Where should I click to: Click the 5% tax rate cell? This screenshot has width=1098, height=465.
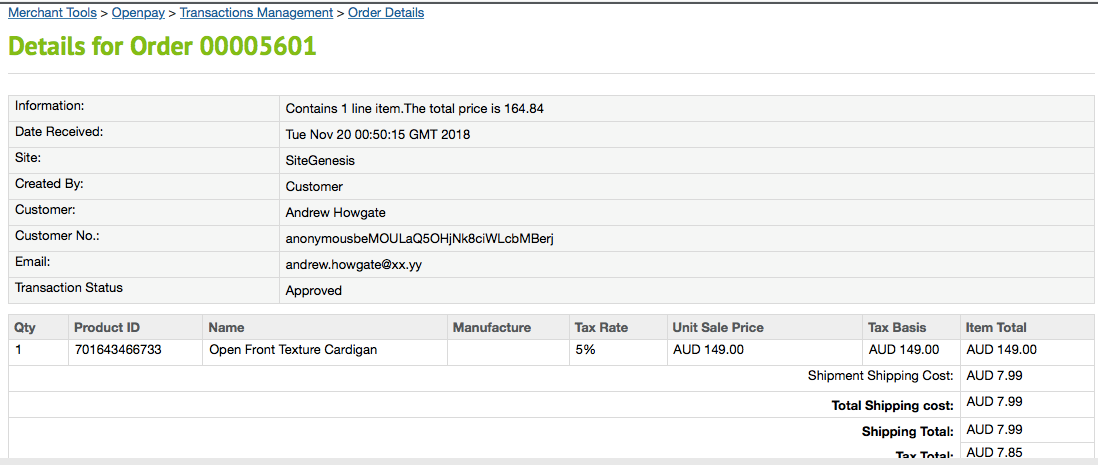pyautogui.click(x=584, y=350)
